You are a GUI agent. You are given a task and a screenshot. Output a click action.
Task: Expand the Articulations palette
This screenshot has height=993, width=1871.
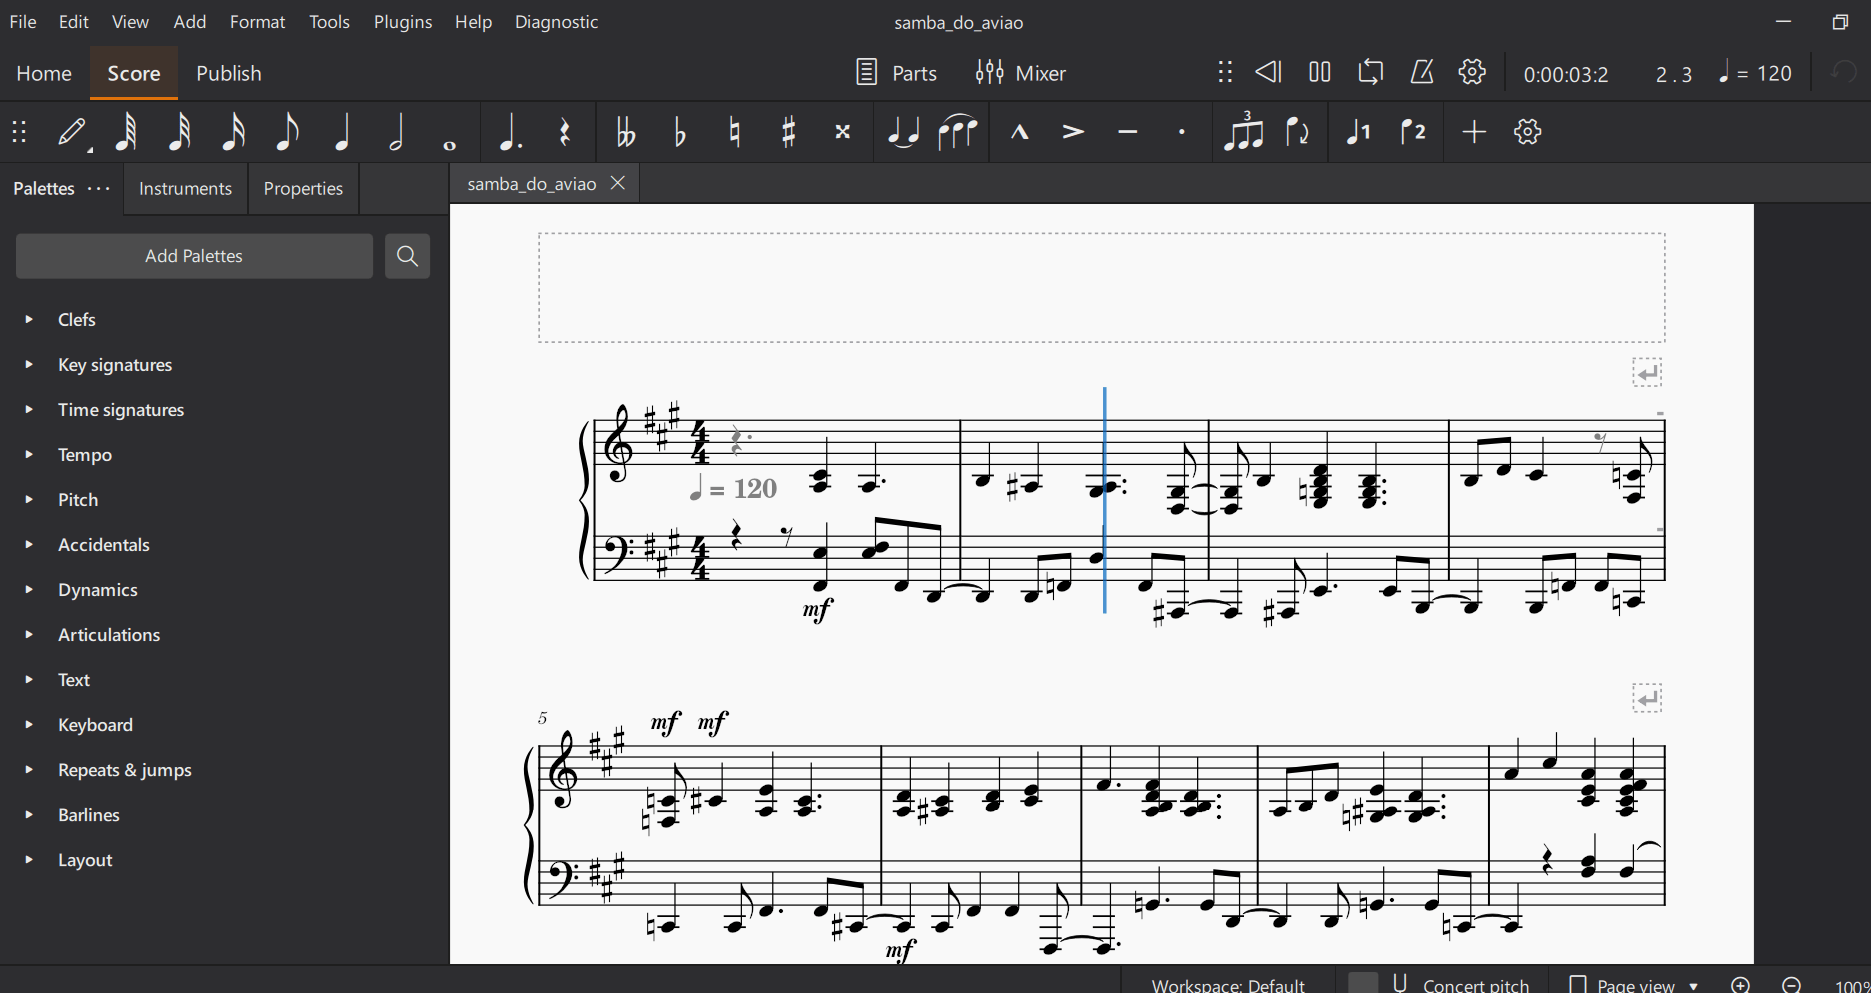[29, 634]
